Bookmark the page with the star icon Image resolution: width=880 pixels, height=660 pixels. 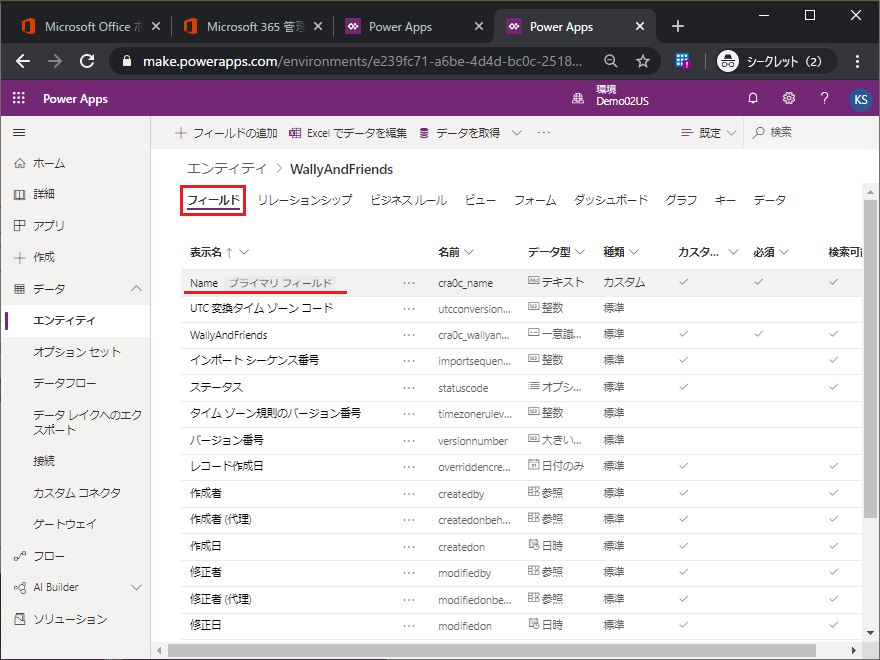pos(643,61)
